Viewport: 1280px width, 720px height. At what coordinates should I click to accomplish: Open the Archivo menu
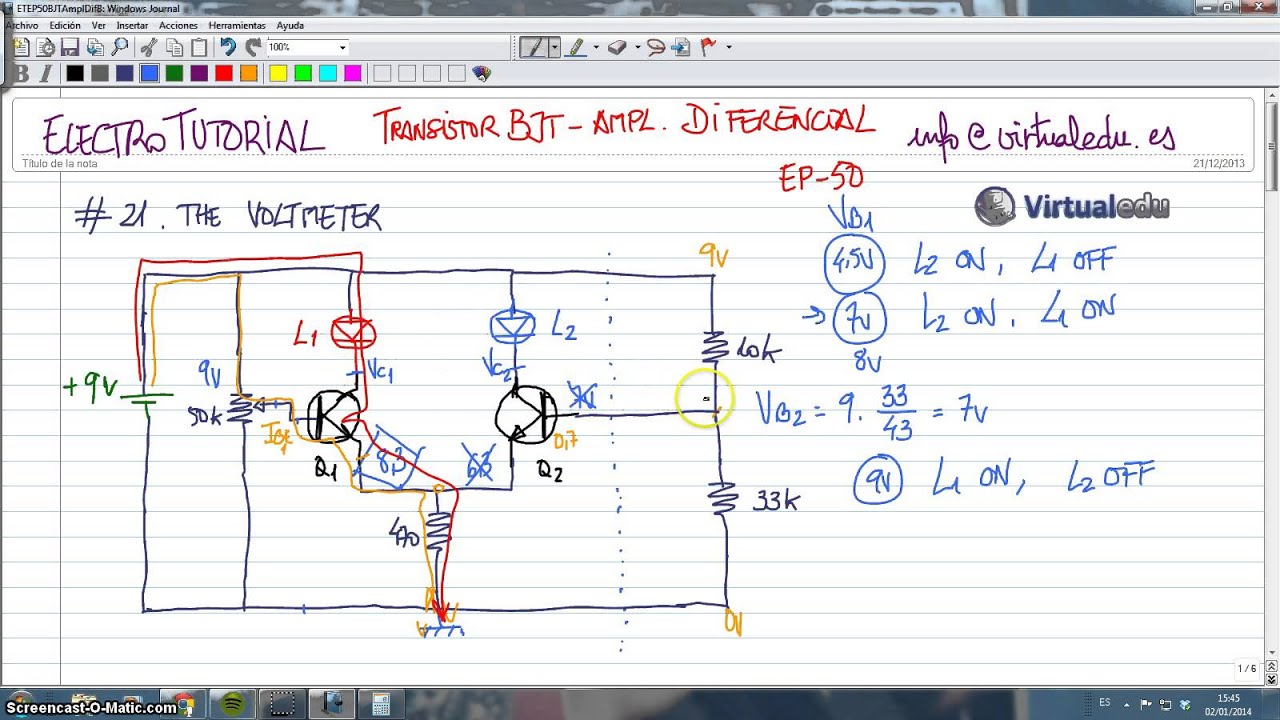pyautogui.click(x=22, y=25)
